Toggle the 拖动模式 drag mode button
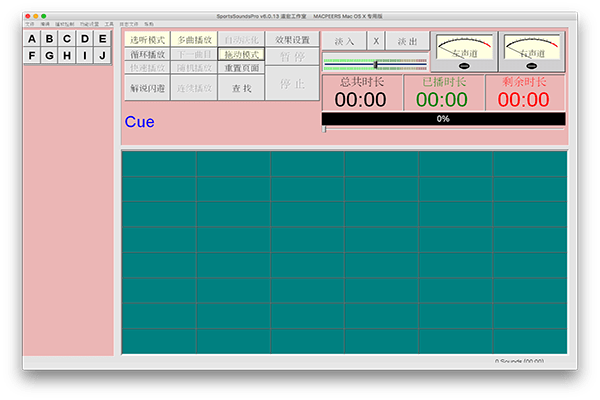 (x=241, y=54)
